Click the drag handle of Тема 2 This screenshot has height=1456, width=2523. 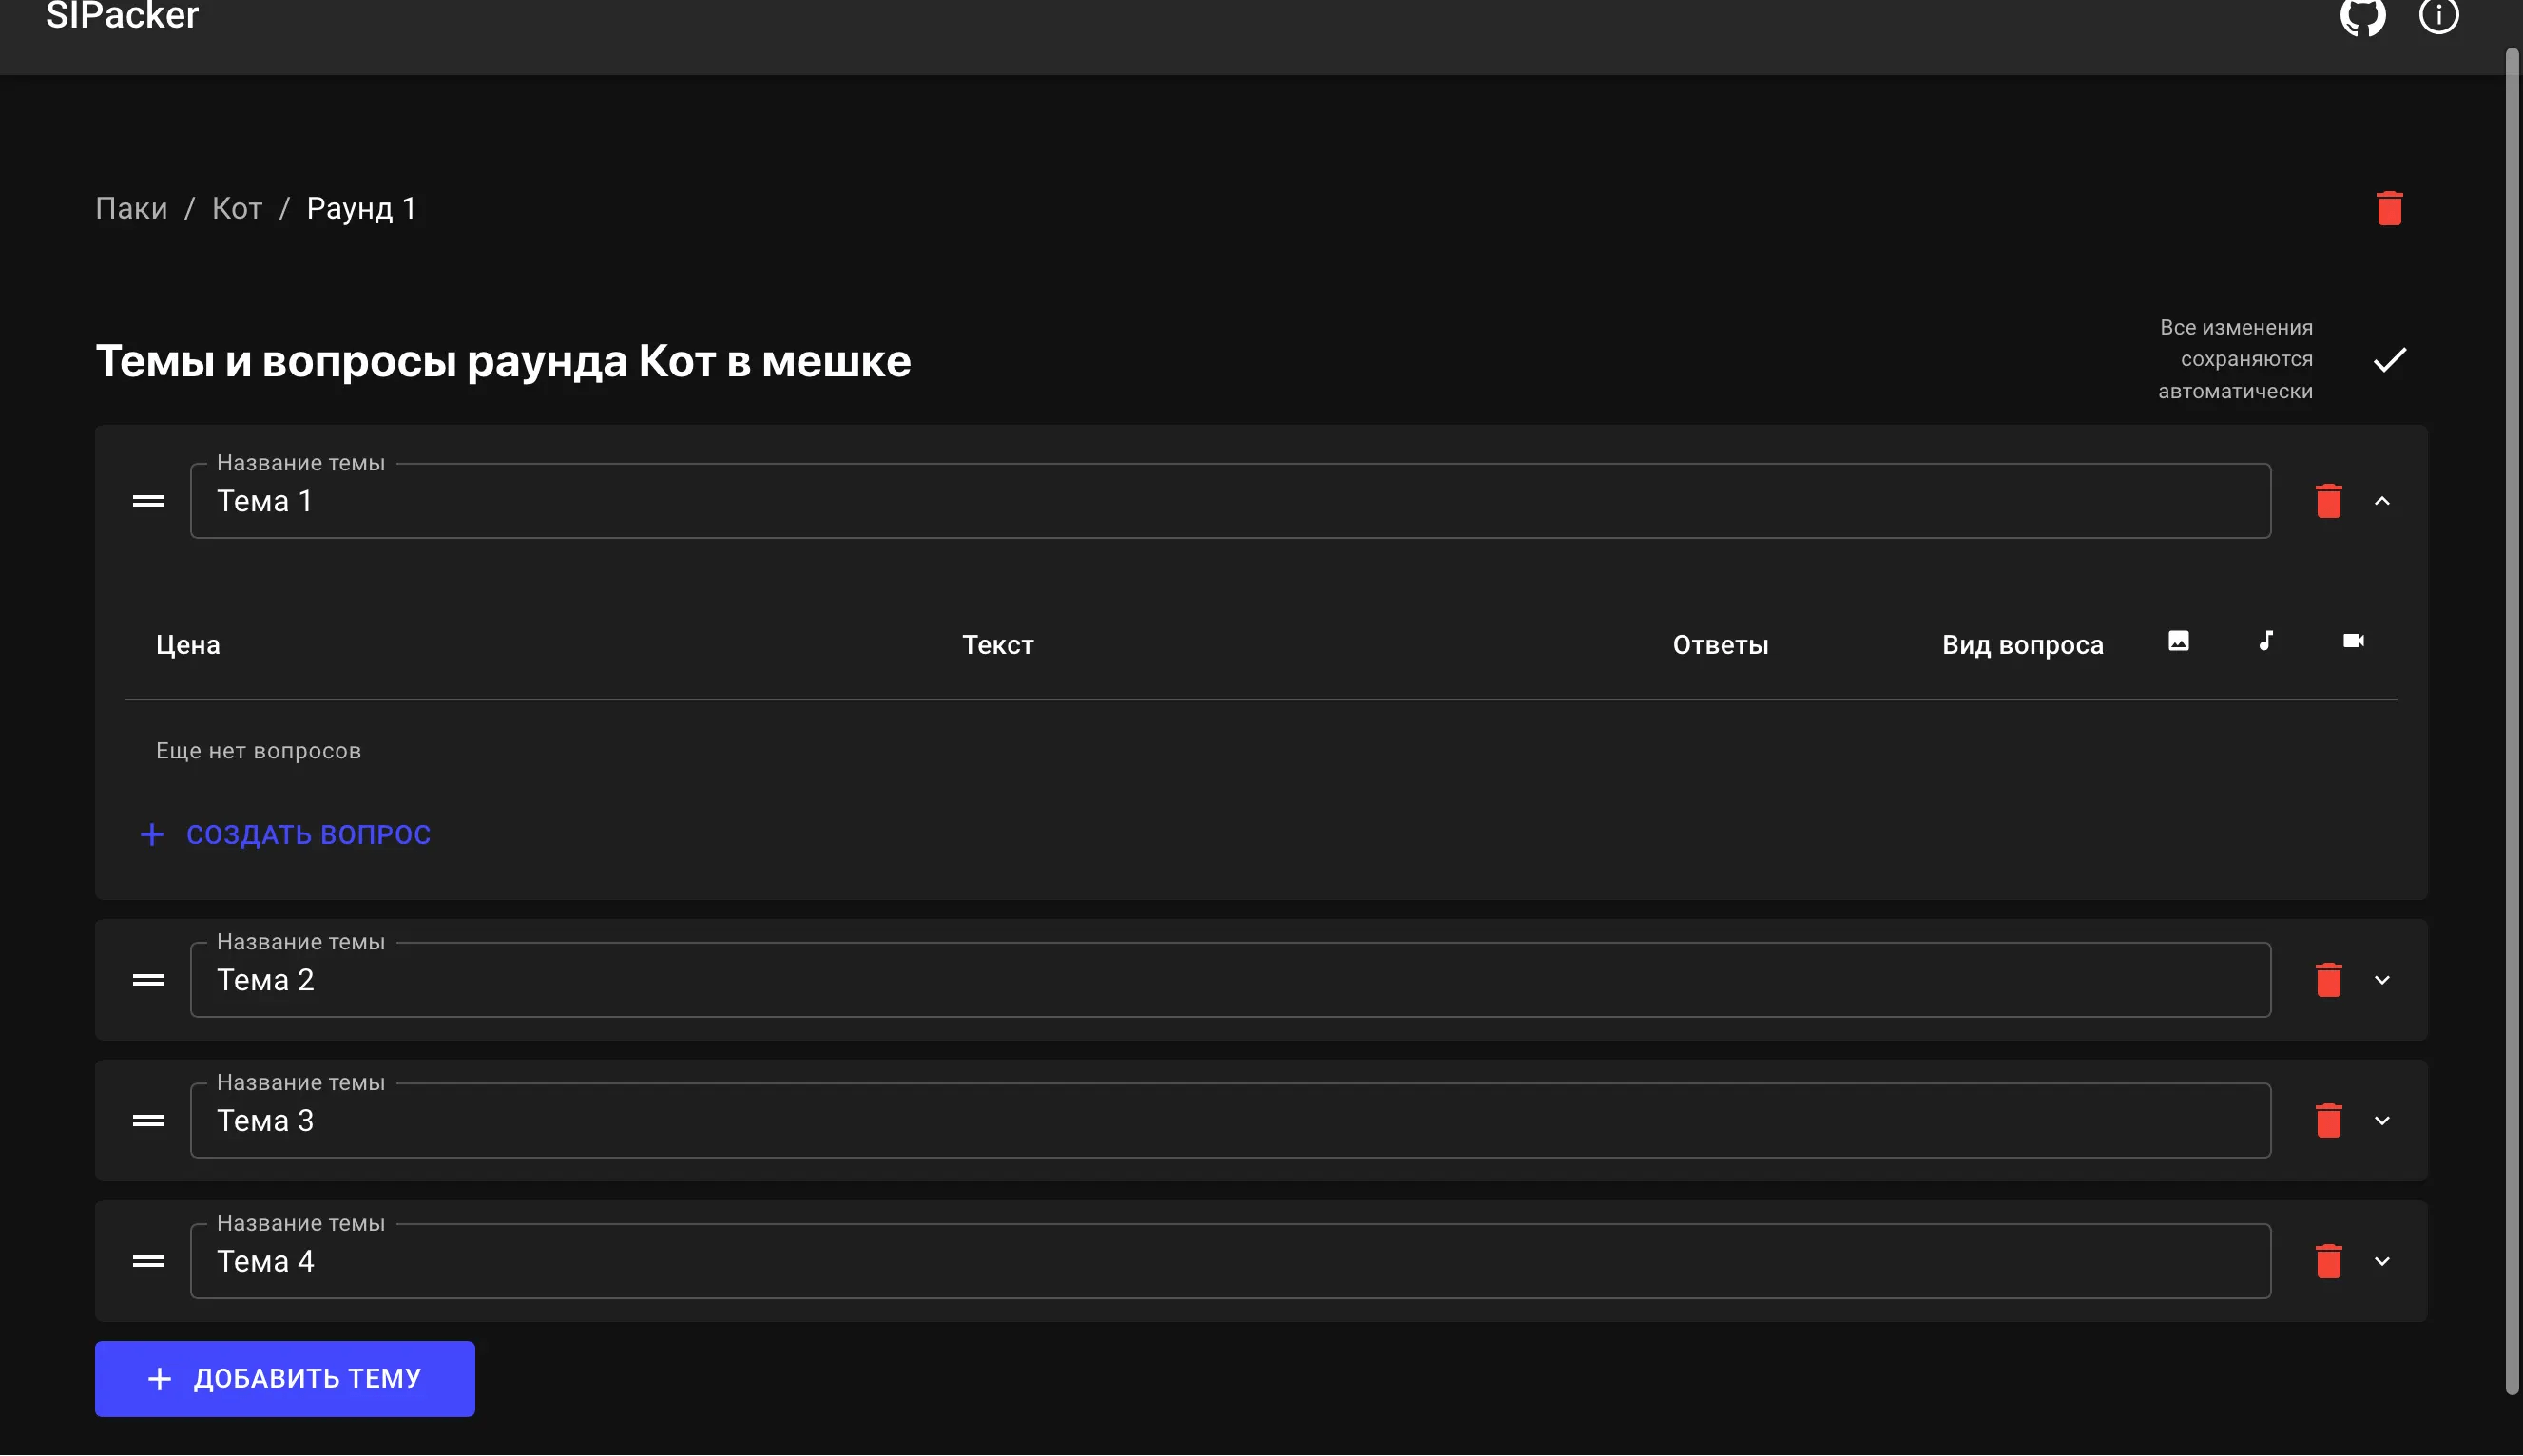(146, 979)
